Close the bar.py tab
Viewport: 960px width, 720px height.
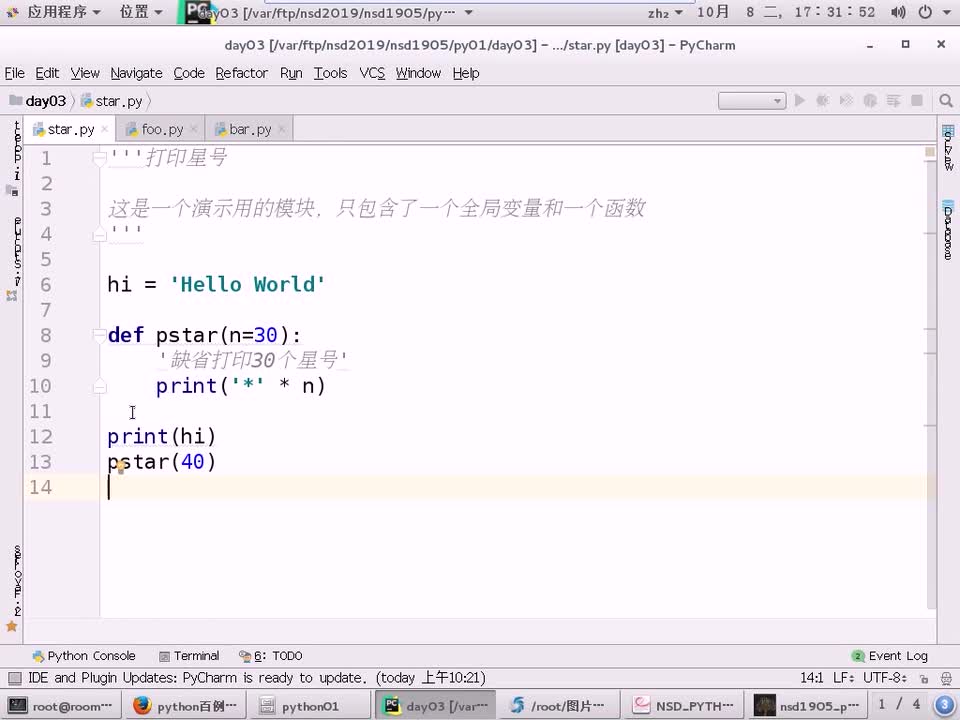click(x=282, y=129)
